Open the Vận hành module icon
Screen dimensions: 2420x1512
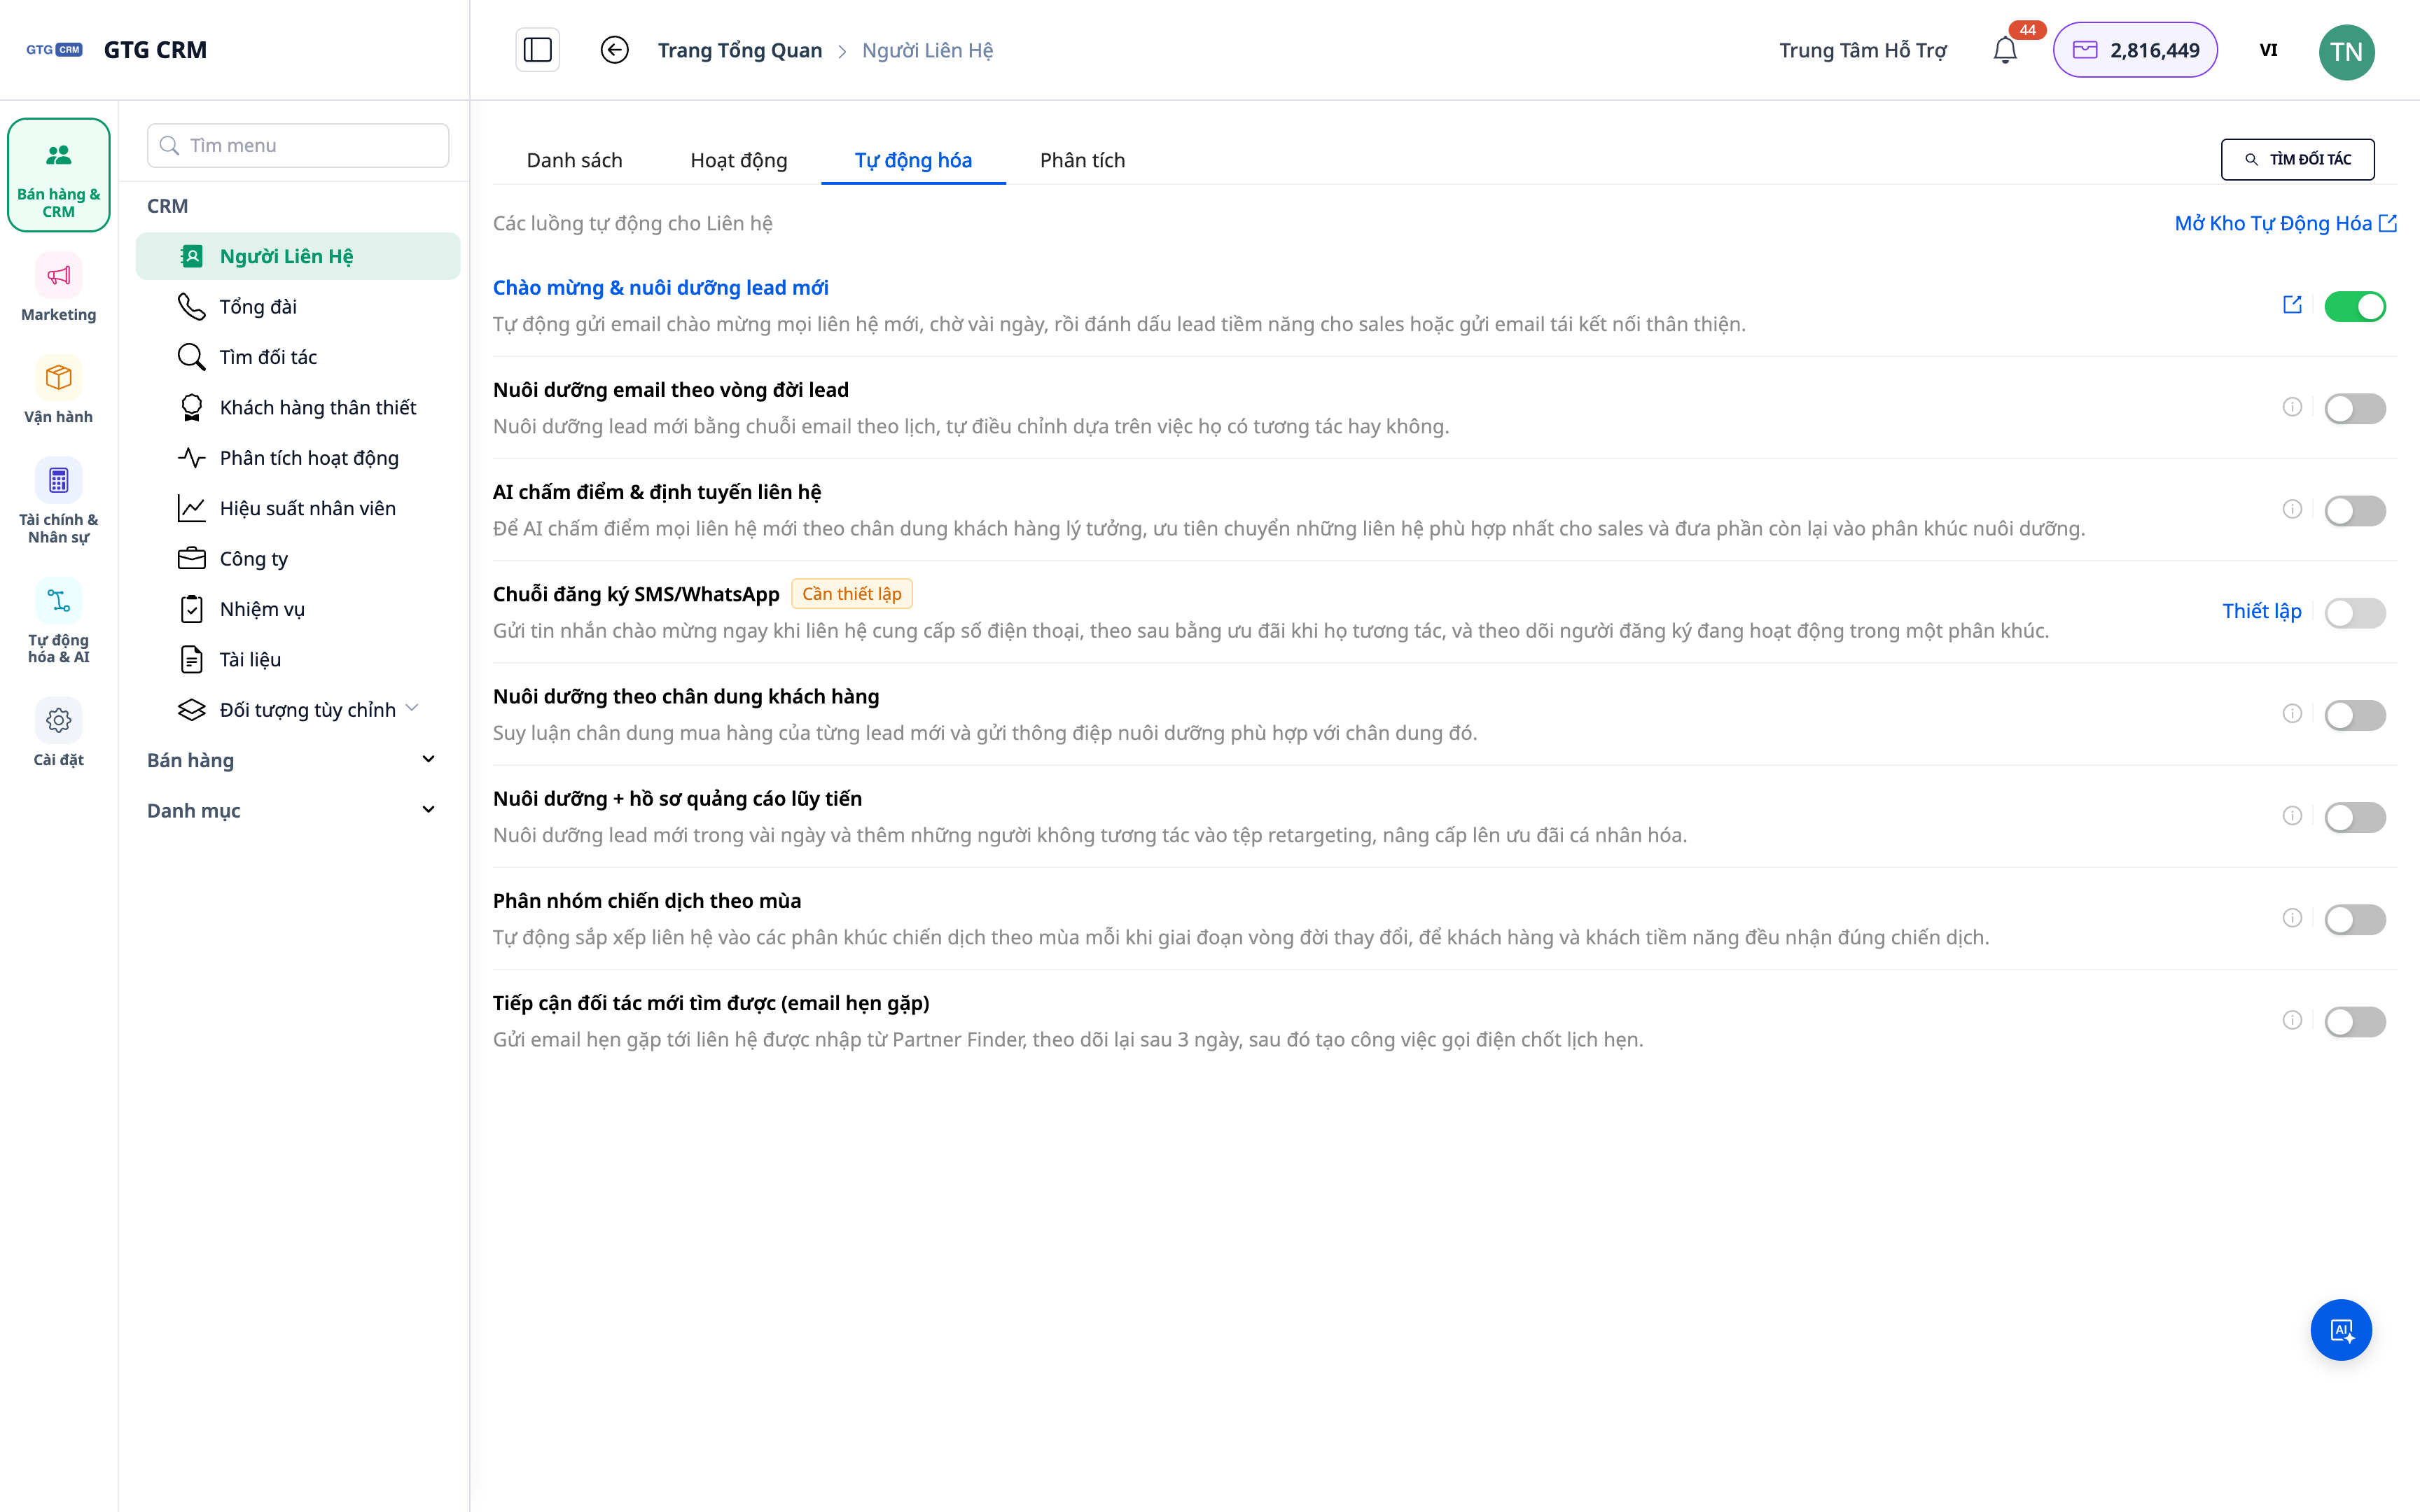(x=58, y=378)
